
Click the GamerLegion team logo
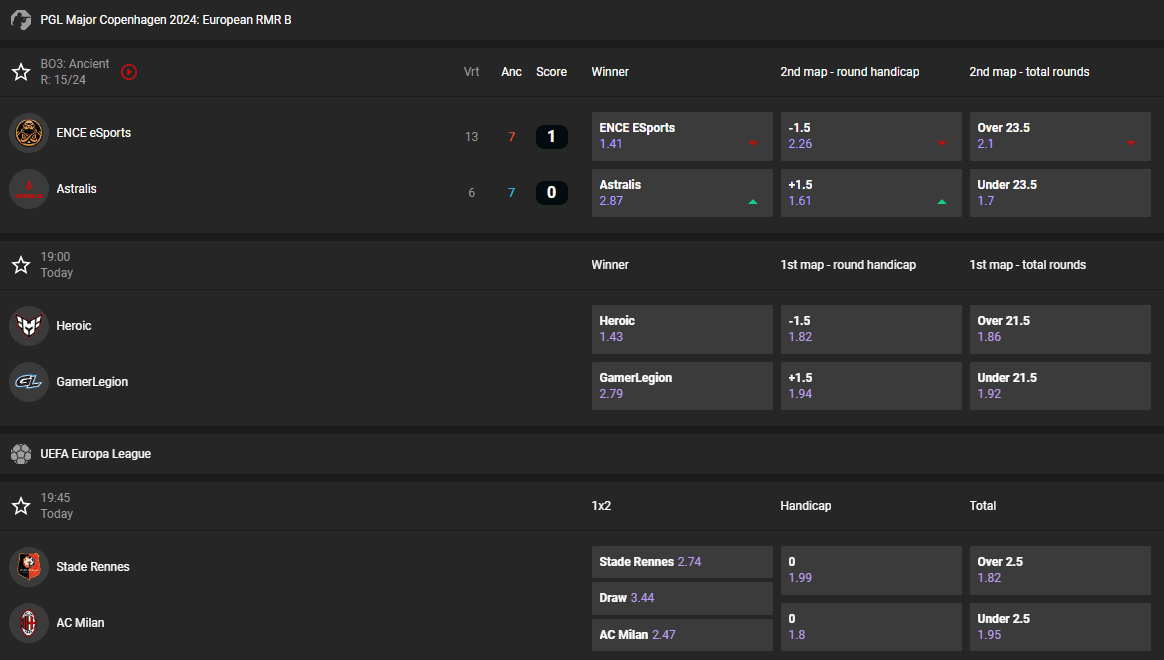pos(29,382)
